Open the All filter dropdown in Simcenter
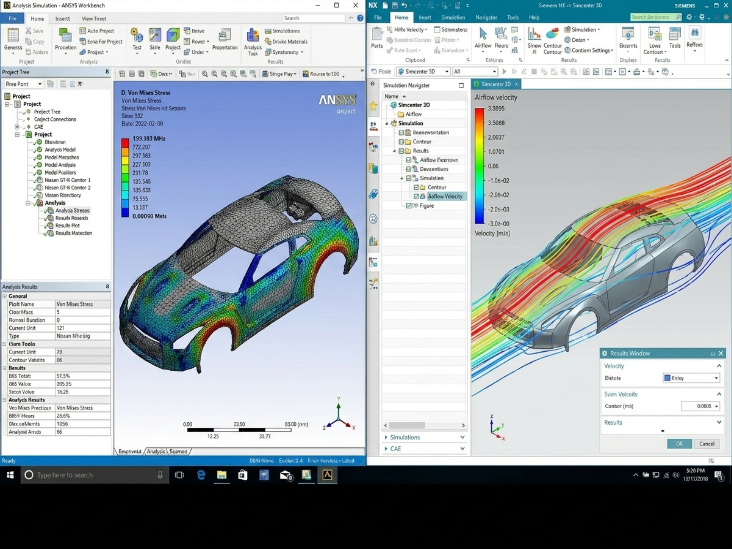 [x=474, y=71]
